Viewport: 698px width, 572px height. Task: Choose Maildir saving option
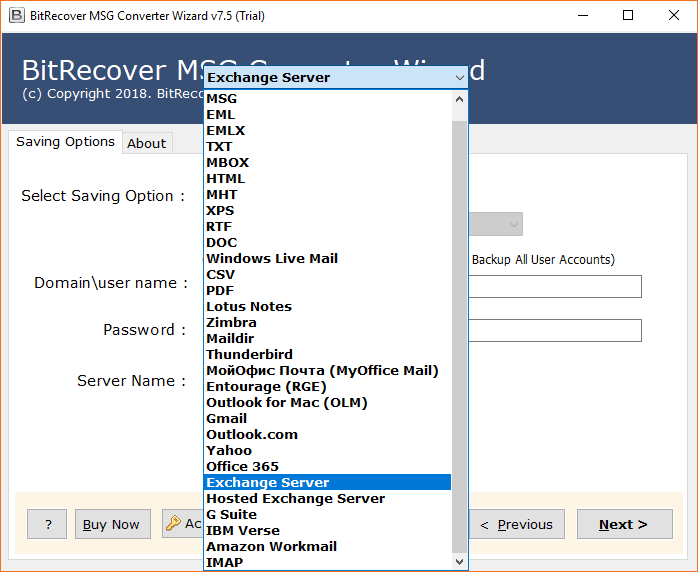[327, 339]
